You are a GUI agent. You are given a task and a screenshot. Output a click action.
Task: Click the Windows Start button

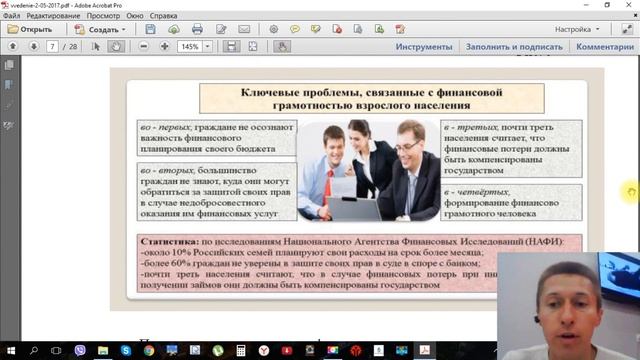click(11, 351)
